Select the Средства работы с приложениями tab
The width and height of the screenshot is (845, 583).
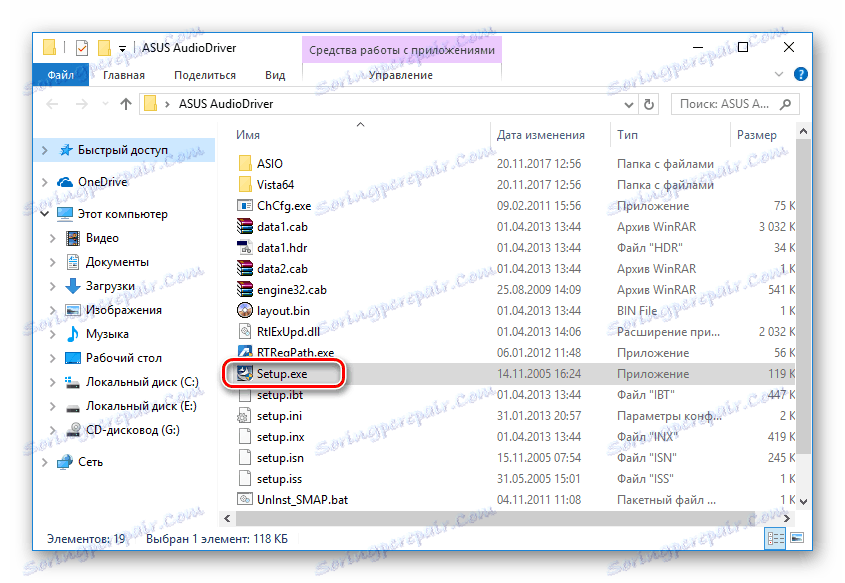402,50
